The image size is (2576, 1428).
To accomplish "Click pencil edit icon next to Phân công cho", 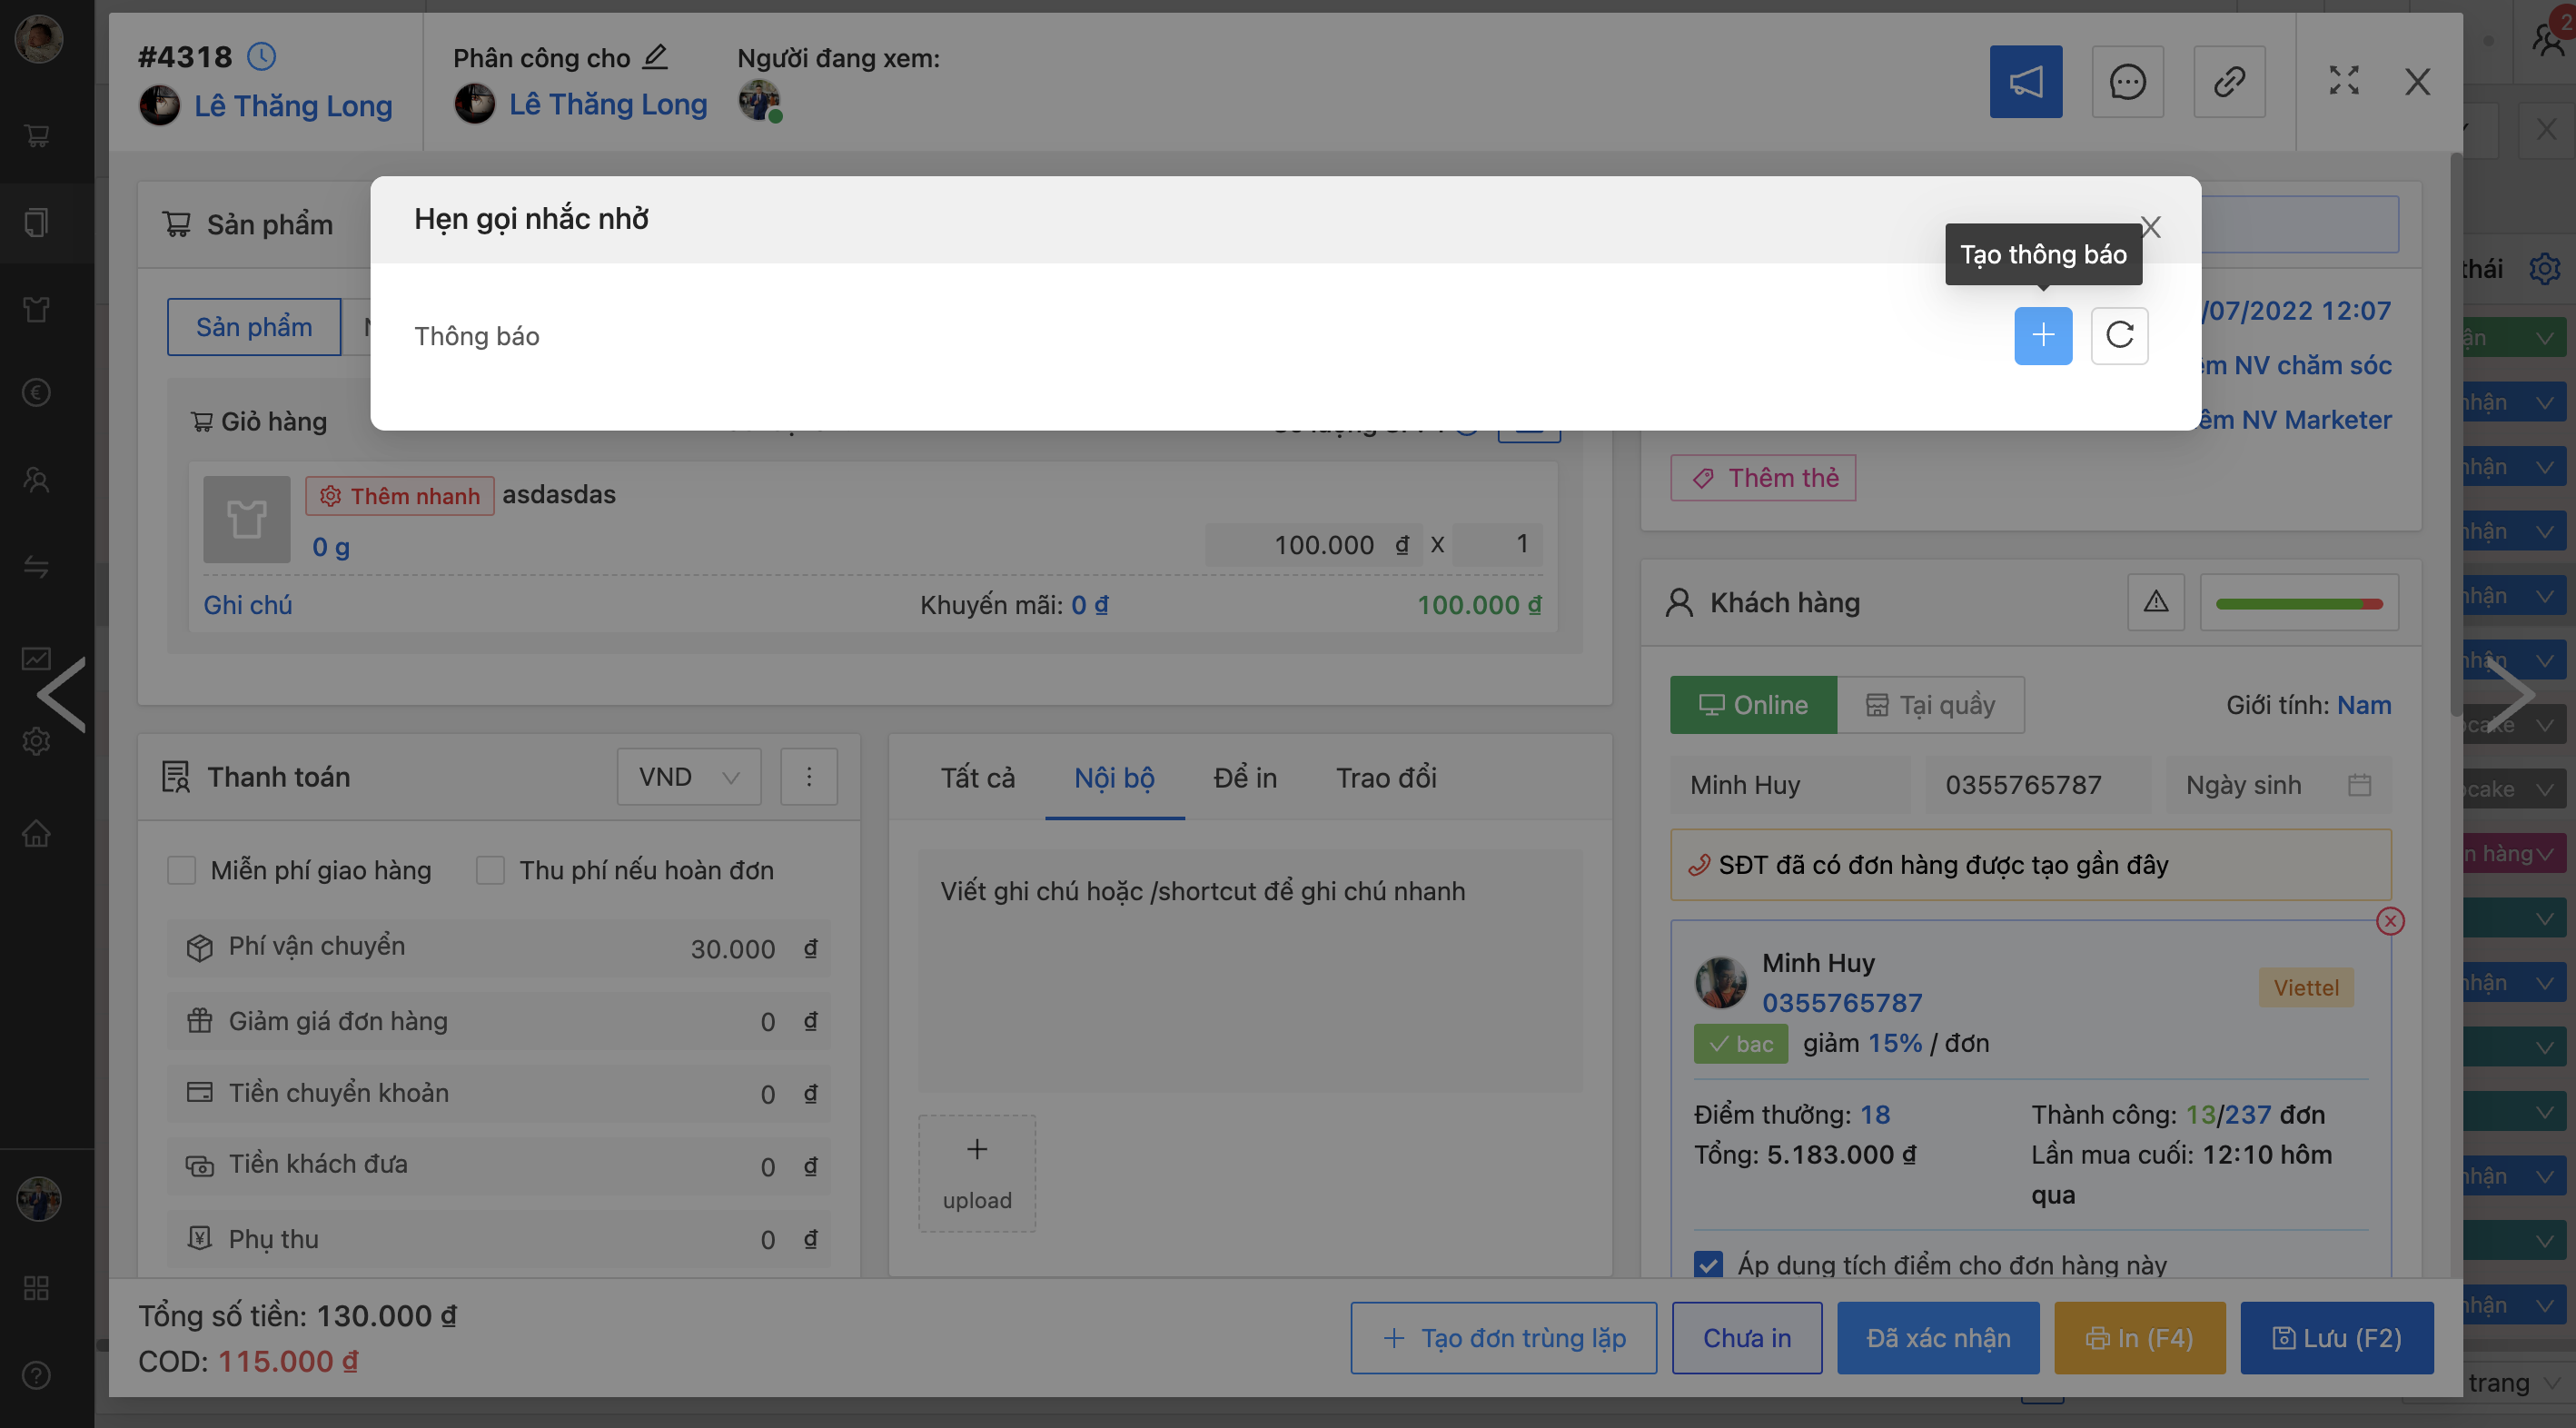I will click(654, 57).
